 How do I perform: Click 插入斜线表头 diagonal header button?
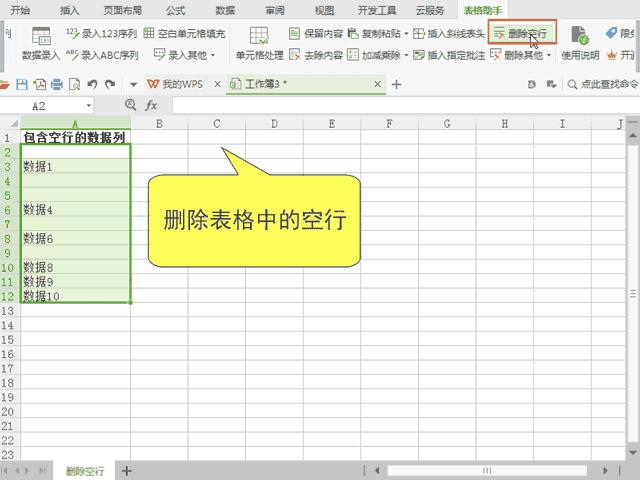449,33
